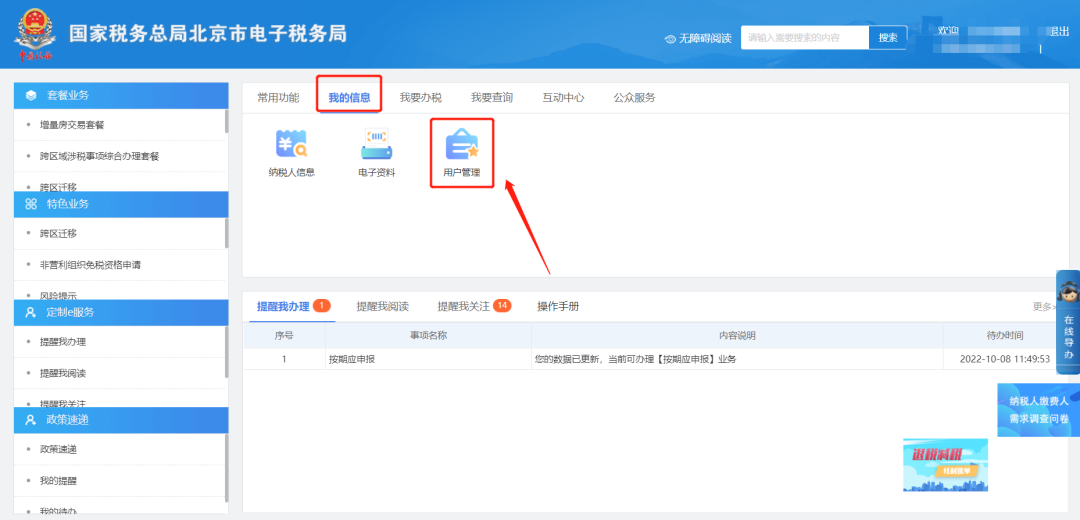The height and width of the screenshot is (520, 1080).
Task: Open the 在线导办 assistant avatar
Action: coord(1068,293)
